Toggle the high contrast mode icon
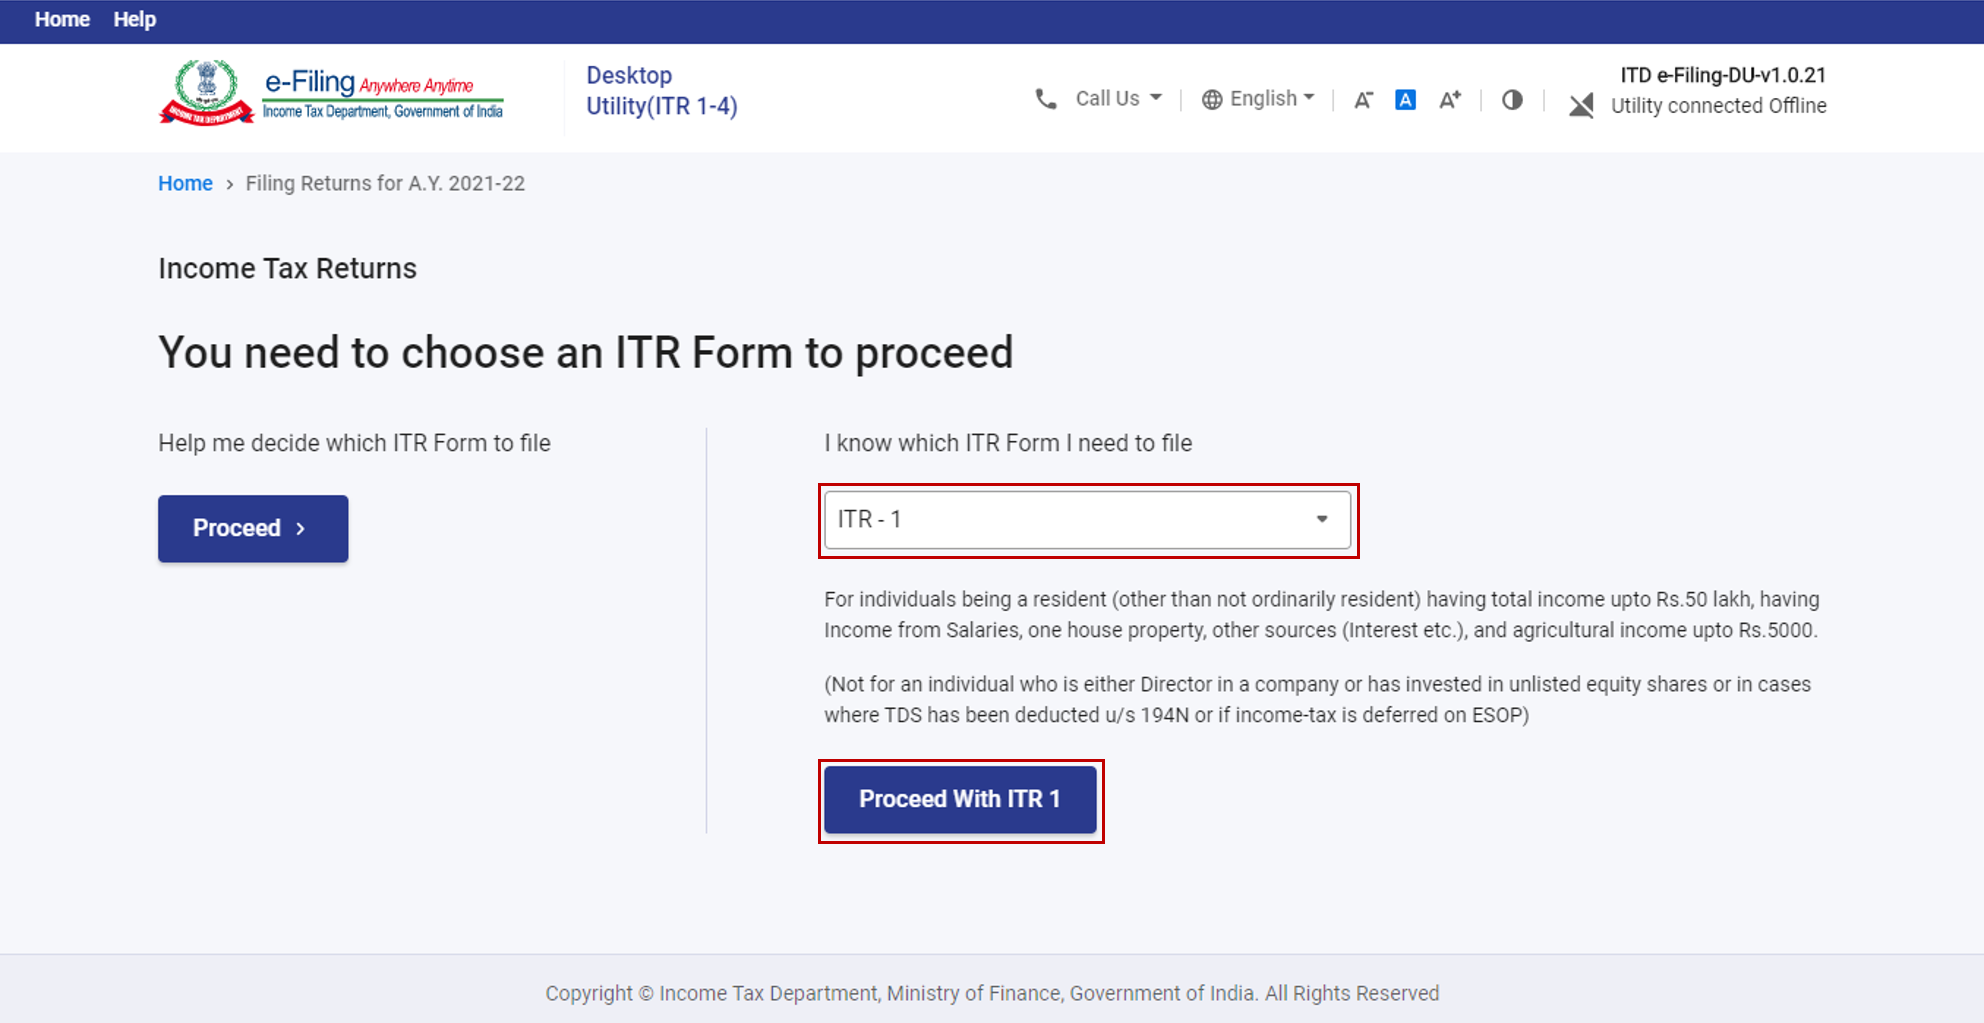The image size is (1984, 1023). pyautogui.click(x=1512, y=99)
